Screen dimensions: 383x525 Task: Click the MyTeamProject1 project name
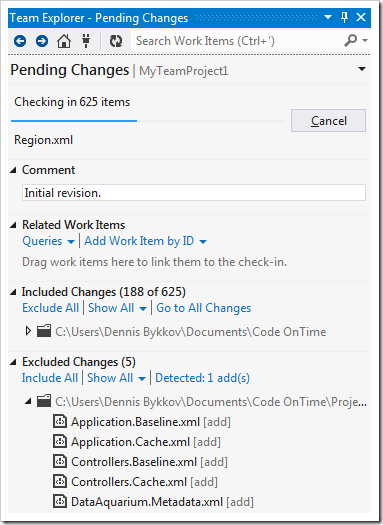183,71
